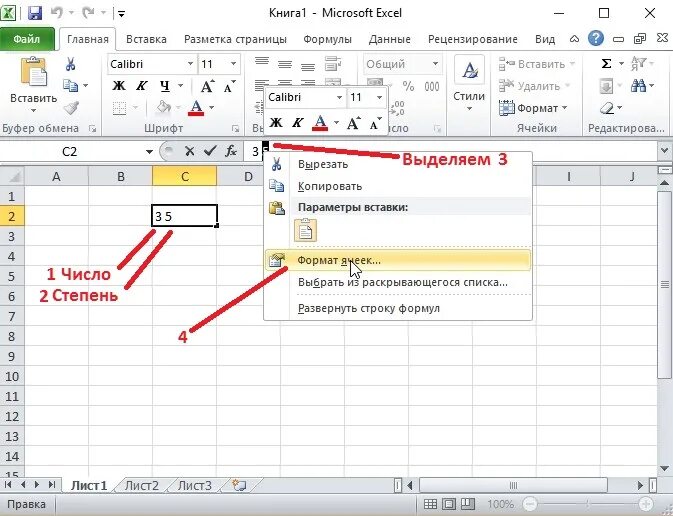The width and height of the screenshot is (673, 516).
Task: Toggle italic К in the mini toolbar
Action: pyautogui.click(x=297, y=123)
